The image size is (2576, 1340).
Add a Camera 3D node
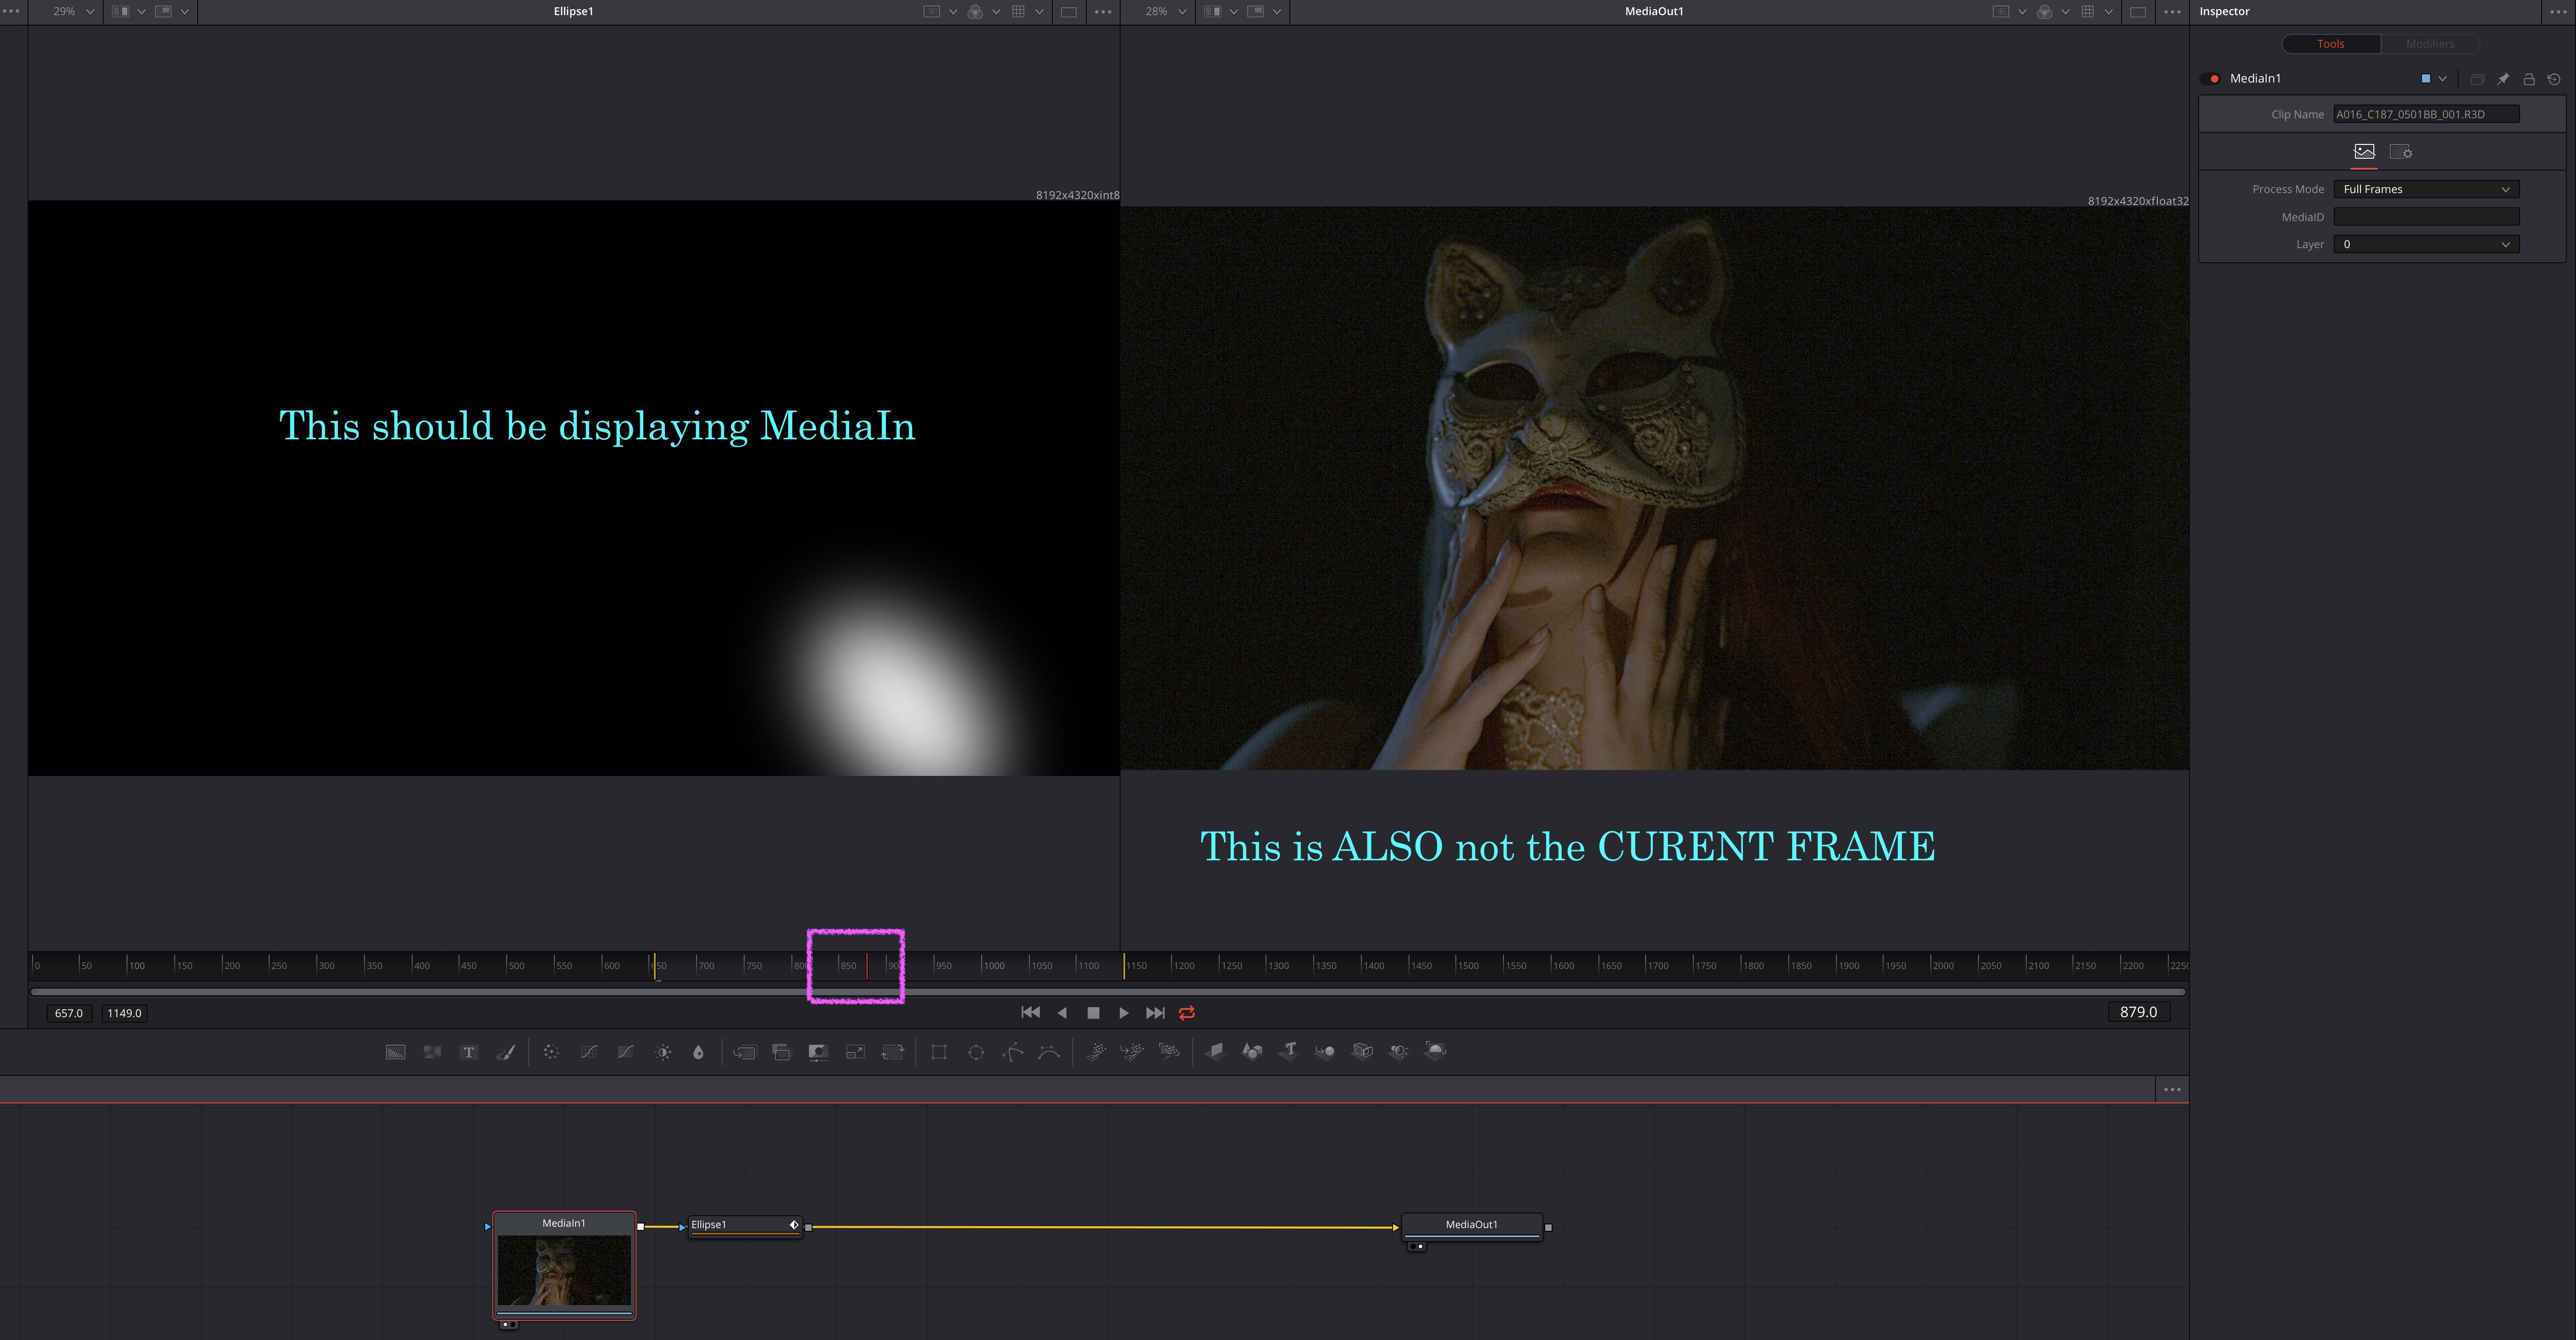(1362, 1051)
